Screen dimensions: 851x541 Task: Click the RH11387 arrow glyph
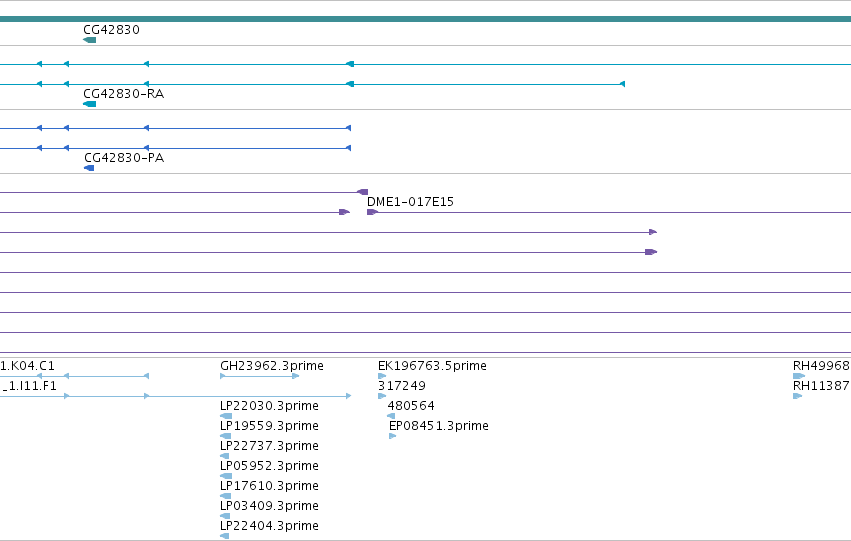(797, 396)
